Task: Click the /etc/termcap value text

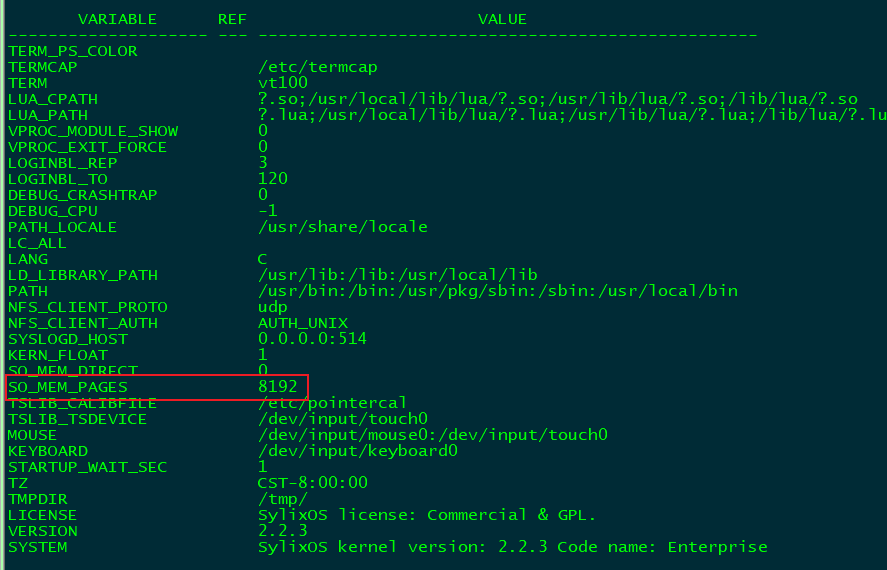Action: click(x=318, y=67)
